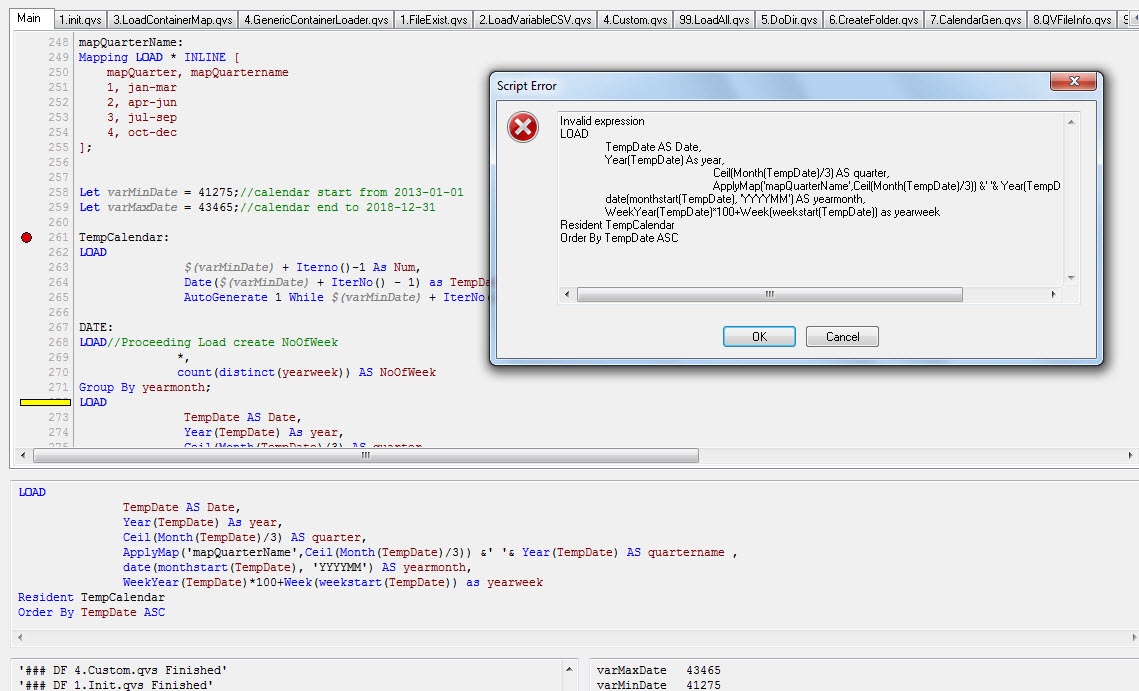Click OK in Script Error dialog
This screenshot has height=691, width=1139.
[759, 336]
